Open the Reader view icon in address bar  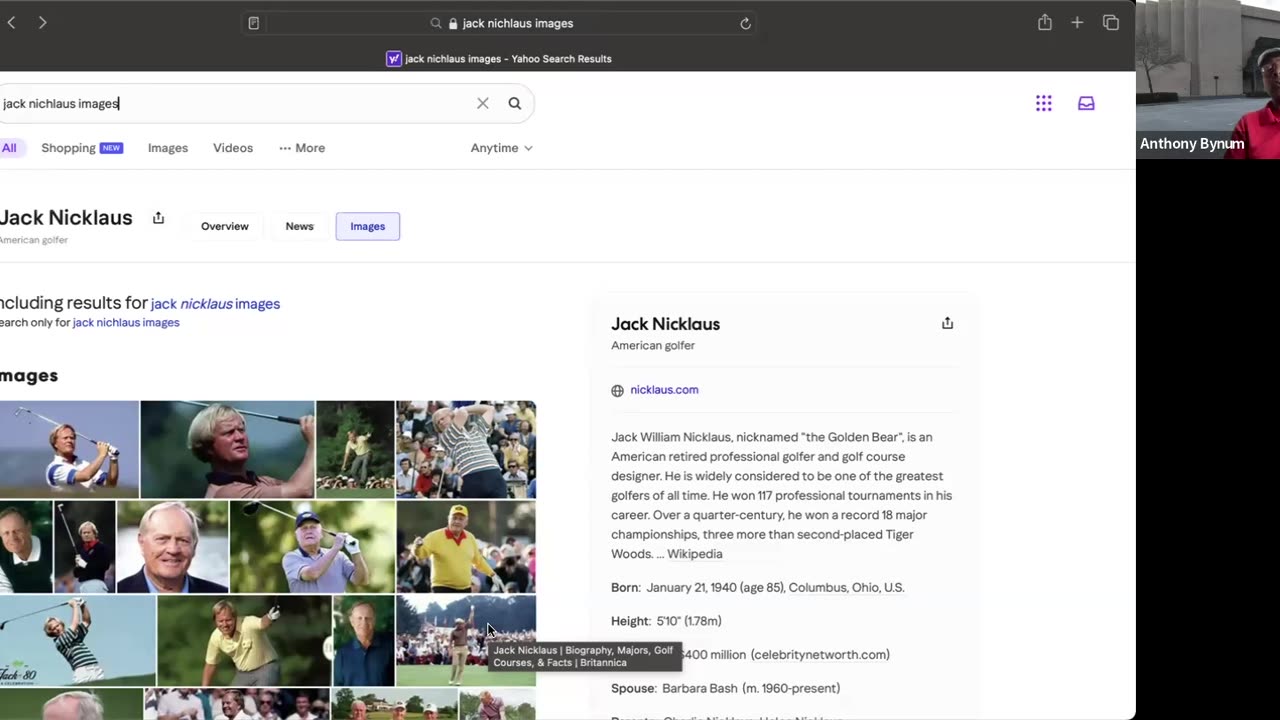pos(254,23)
